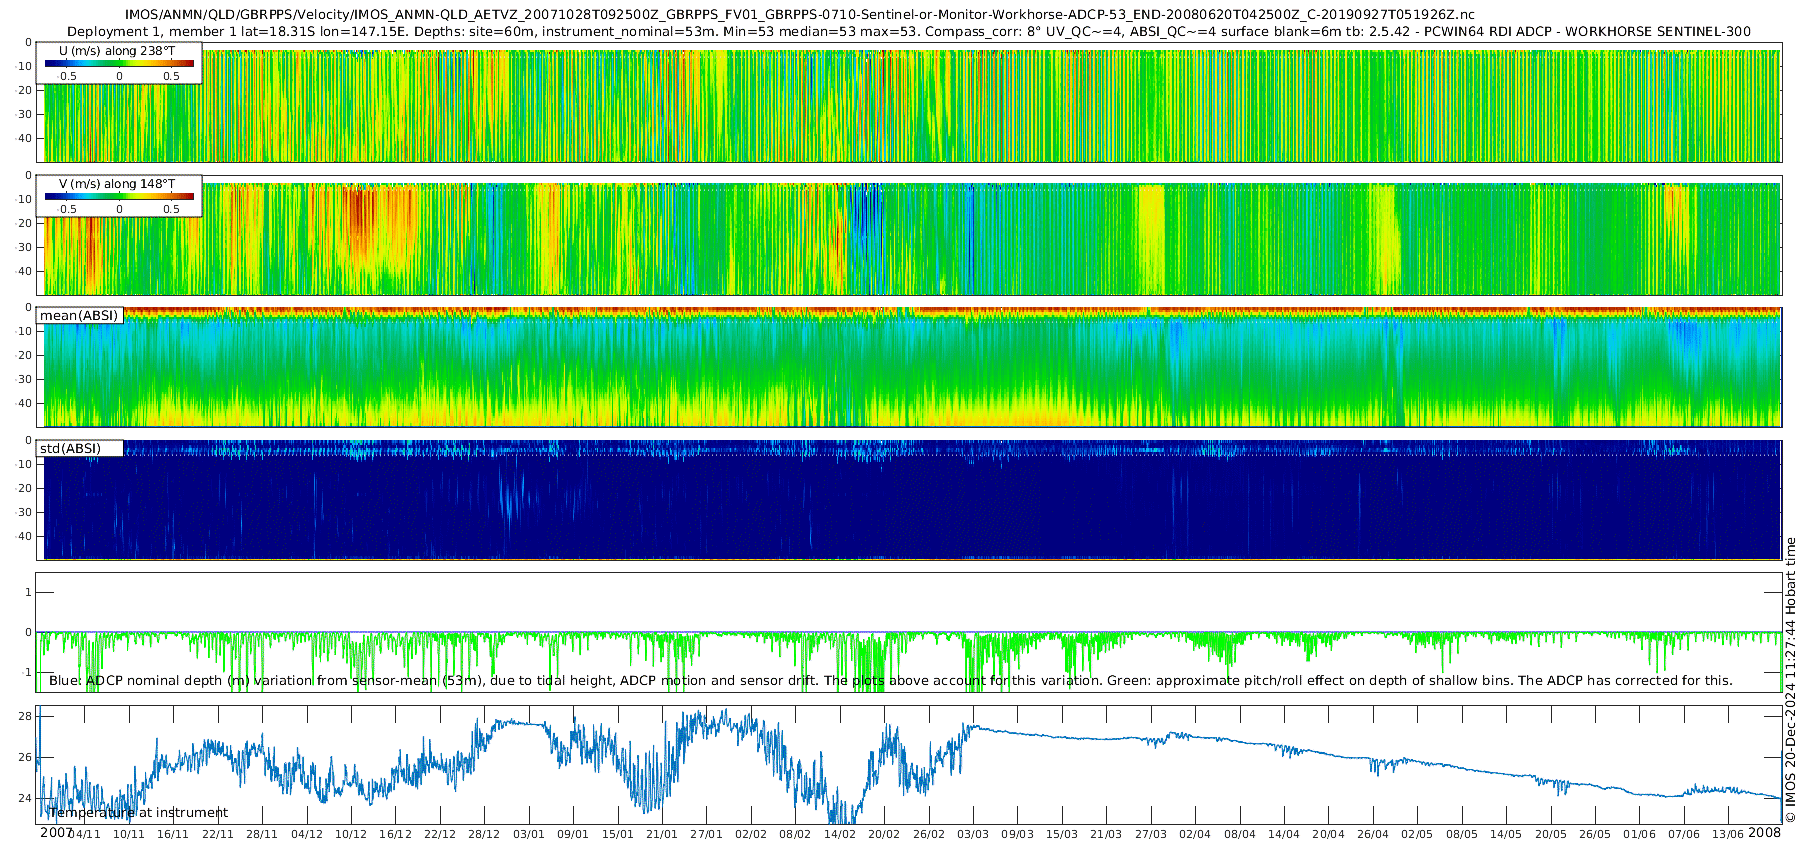Screen dimensions: 1800x850
Task: Click the 2007 year label on time axis
Action: coord(56,833)
